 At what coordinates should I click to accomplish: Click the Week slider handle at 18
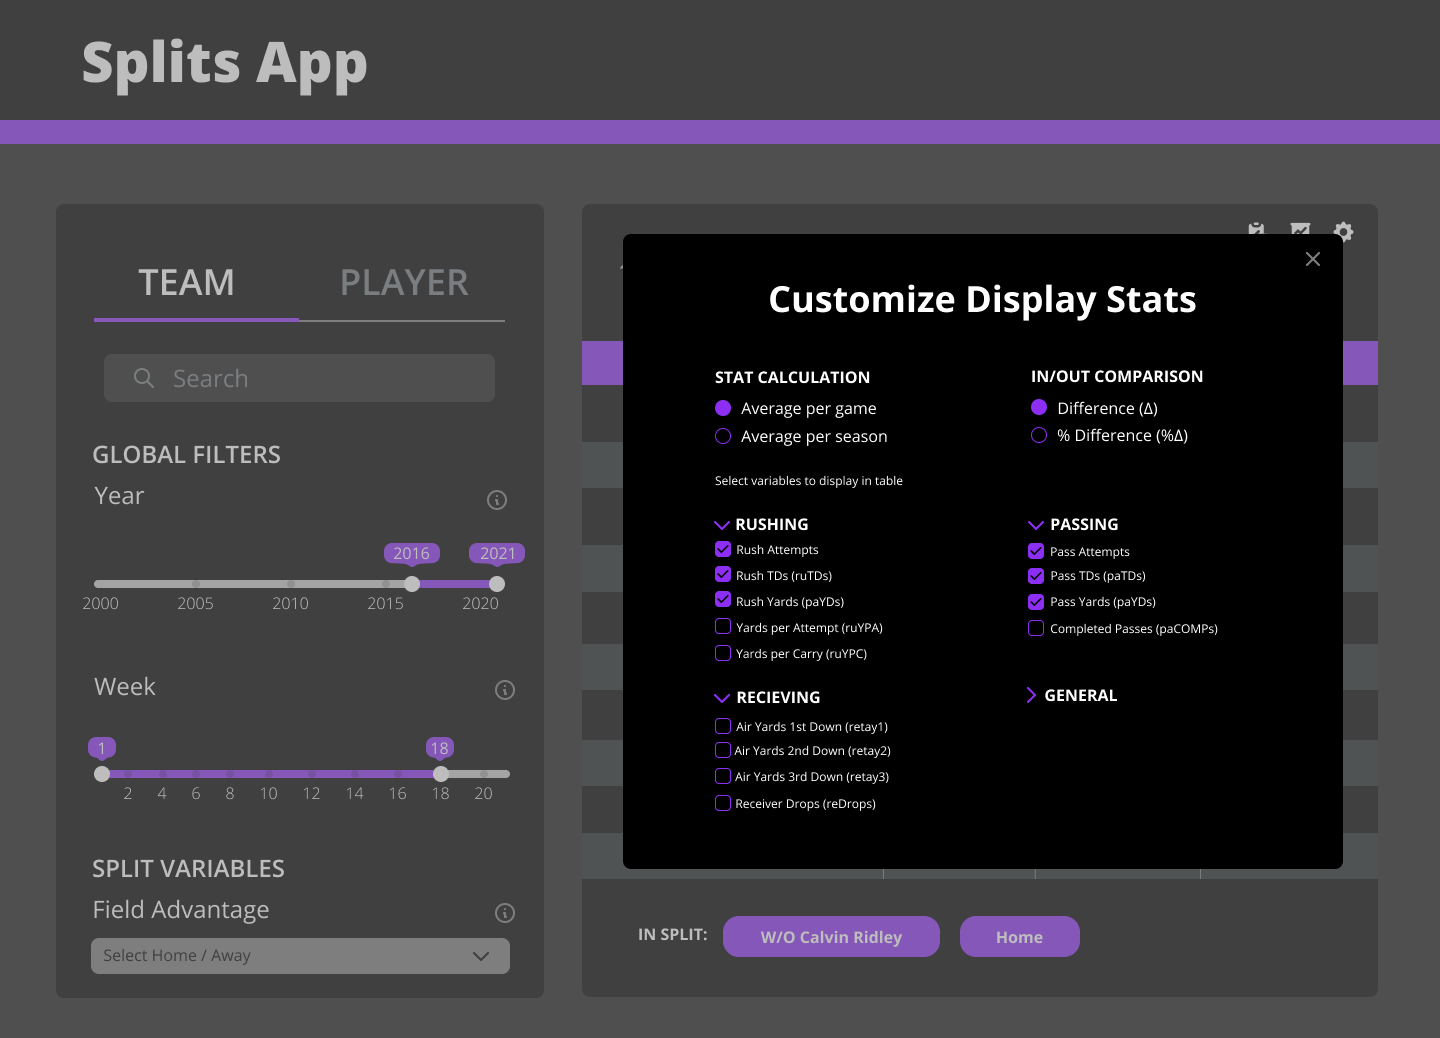(x=441, y=774)
